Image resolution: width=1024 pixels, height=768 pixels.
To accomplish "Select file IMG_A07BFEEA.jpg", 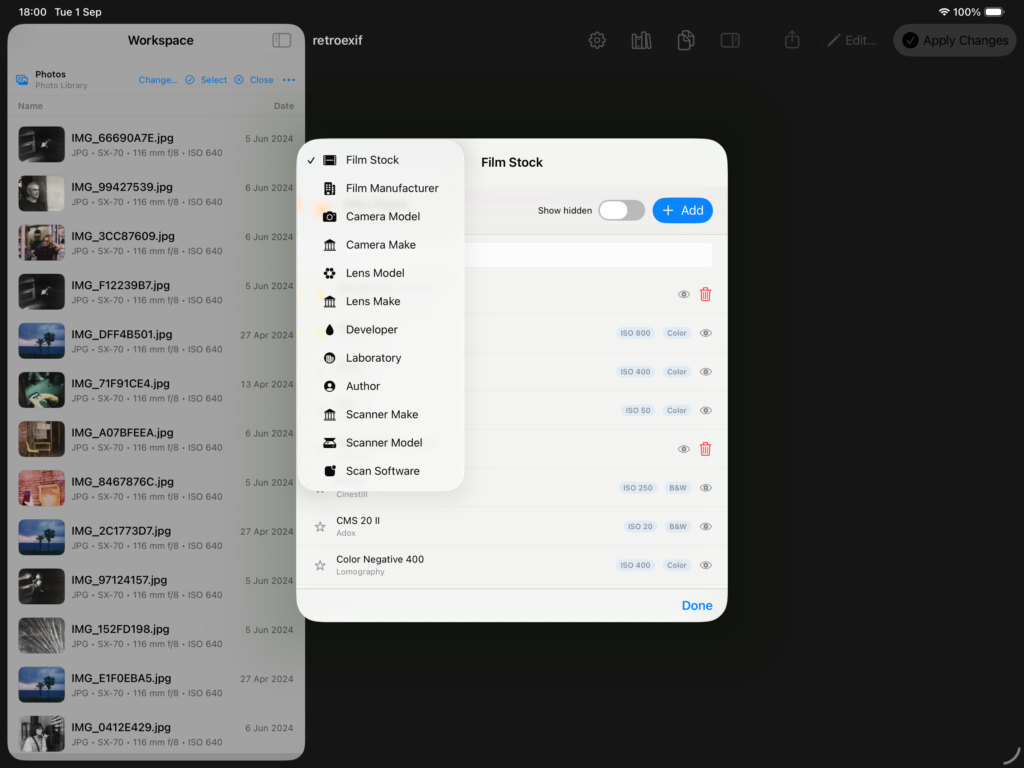I will (156, 439).
